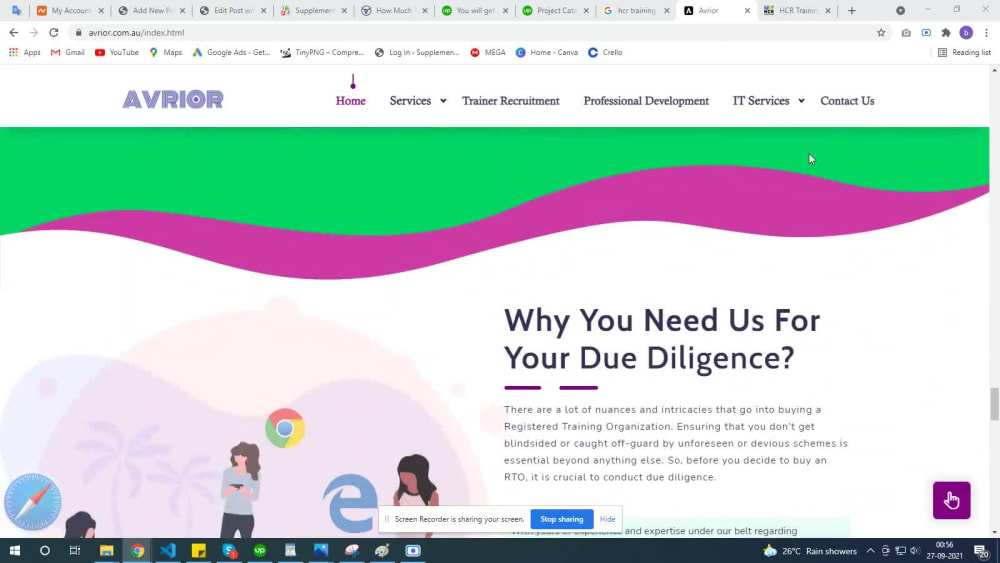Click the page vertical scrollbar thumb
1000x563 pixels.
(994, 404)
